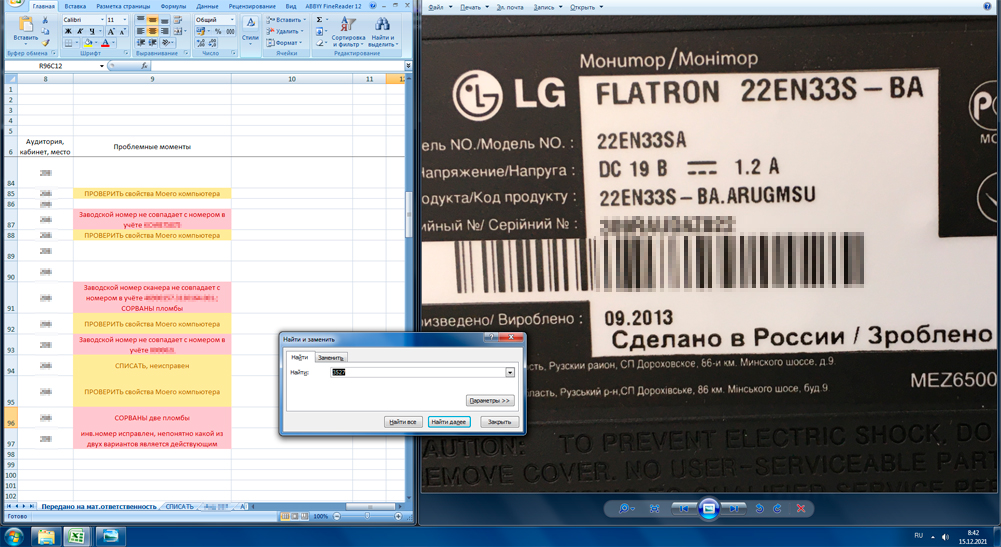Click the percent style icon
The width and height of the screenshot is (1001, 547).
tap(218, 31)
